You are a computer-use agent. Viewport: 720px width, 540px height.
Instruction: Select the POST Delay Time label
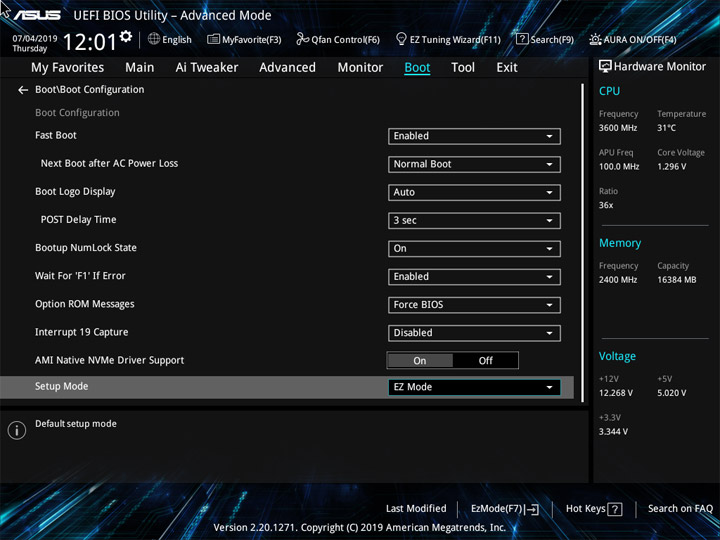[79, 219]
